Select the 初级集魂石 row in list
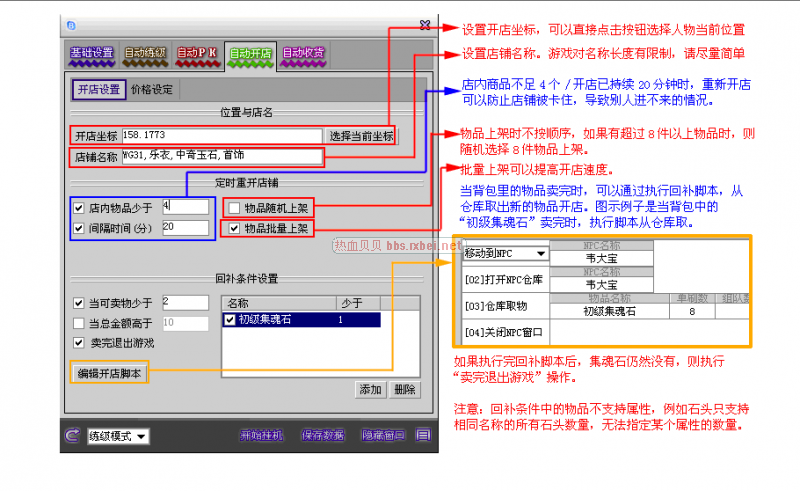The image size is (800, 491). [300, 320]
